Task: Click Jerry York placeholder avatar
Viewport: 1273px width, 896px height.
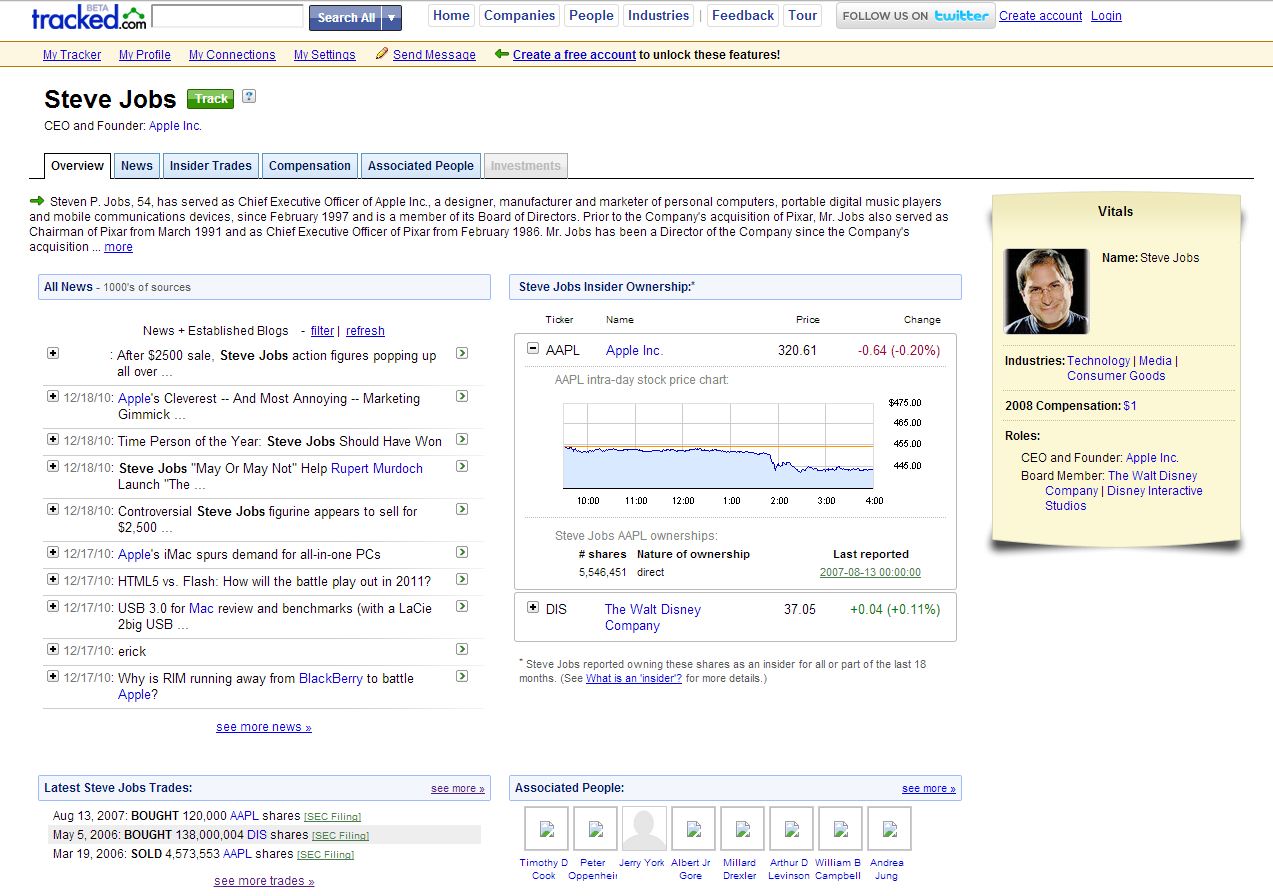Action: point(644,829)
